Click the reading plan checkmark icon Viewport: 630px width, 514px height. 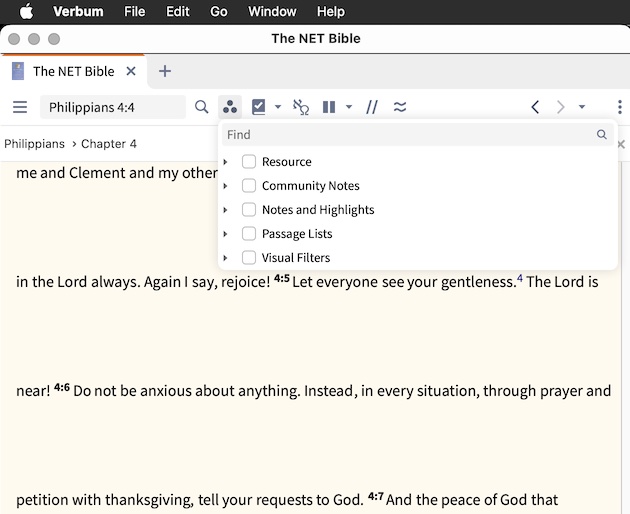(258, 107)
